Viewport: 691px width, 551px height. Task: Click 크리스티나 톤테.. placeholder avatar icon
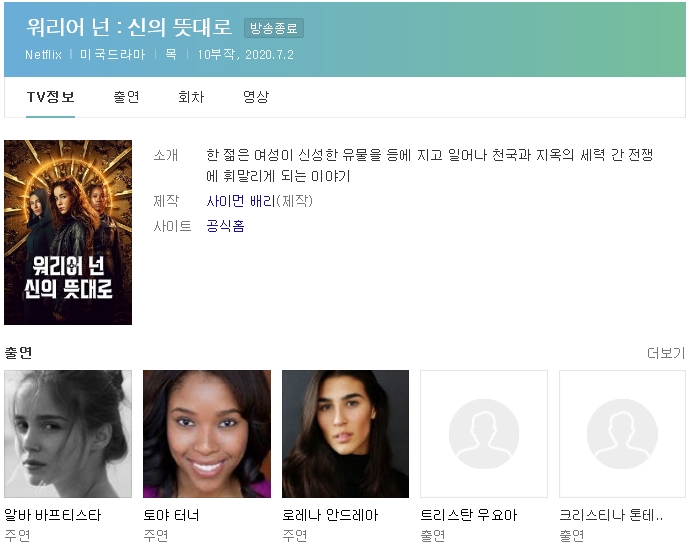tap(622, 434)
